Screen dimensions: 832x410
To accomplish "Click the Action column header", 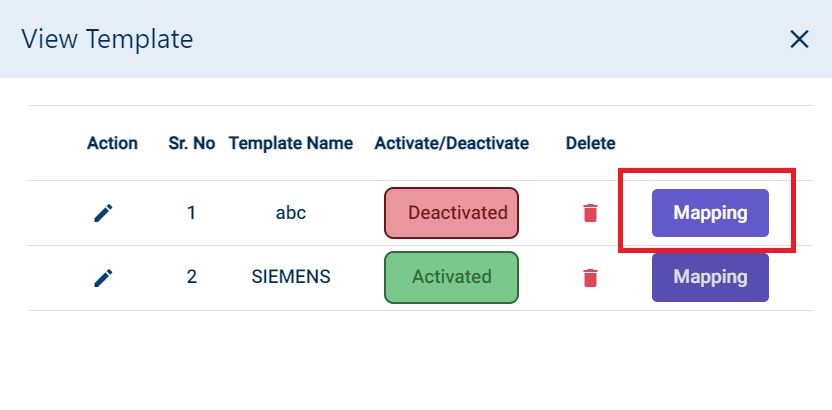I will (x=112, y=143).
